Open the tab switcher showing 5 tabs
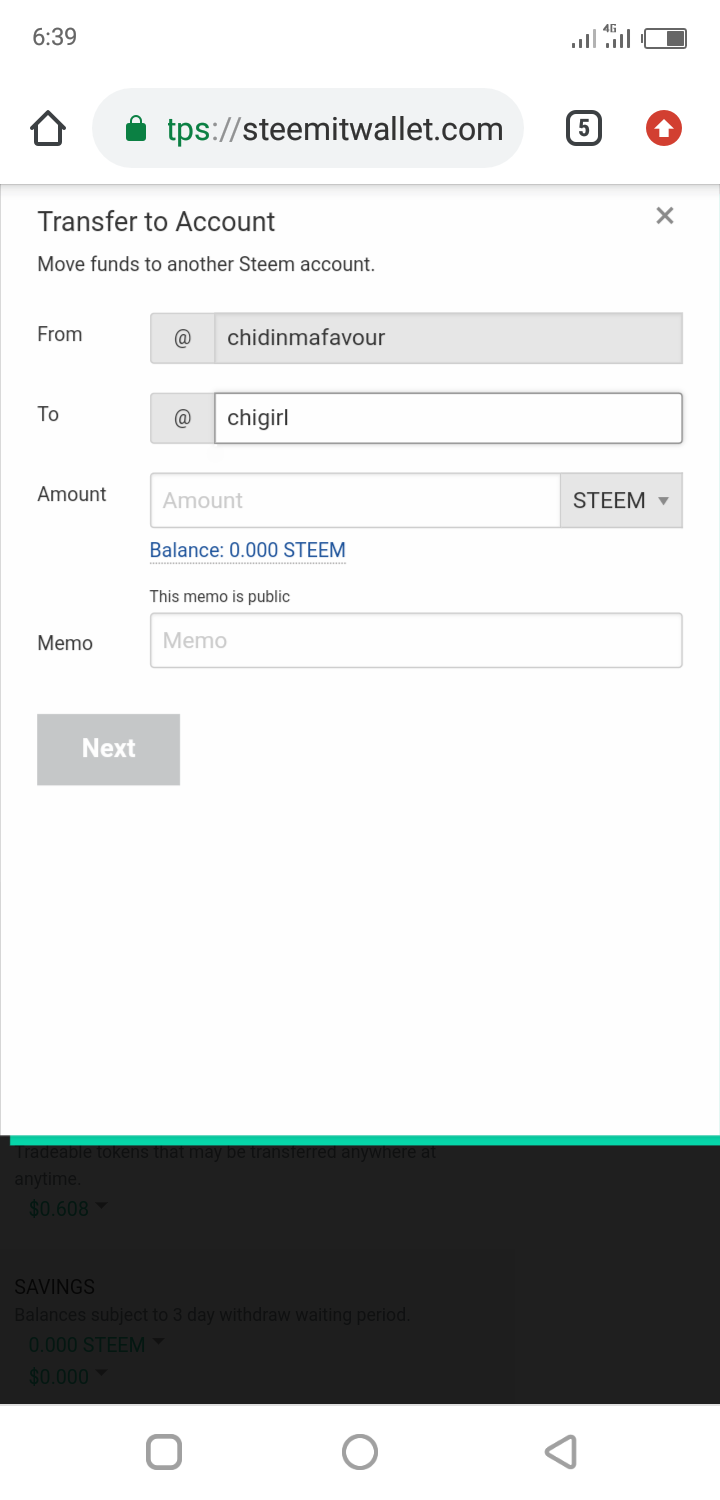 [x=584, y=129]
